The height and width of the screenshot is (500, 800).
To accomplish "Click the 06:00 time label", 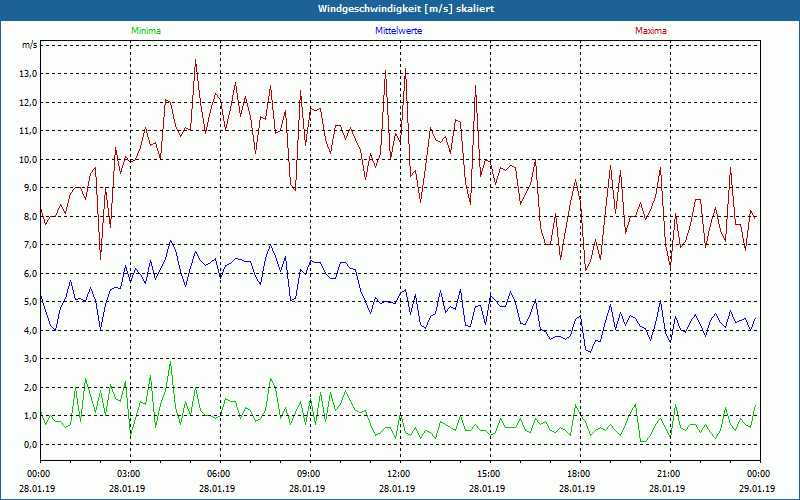I will [220, 474].
